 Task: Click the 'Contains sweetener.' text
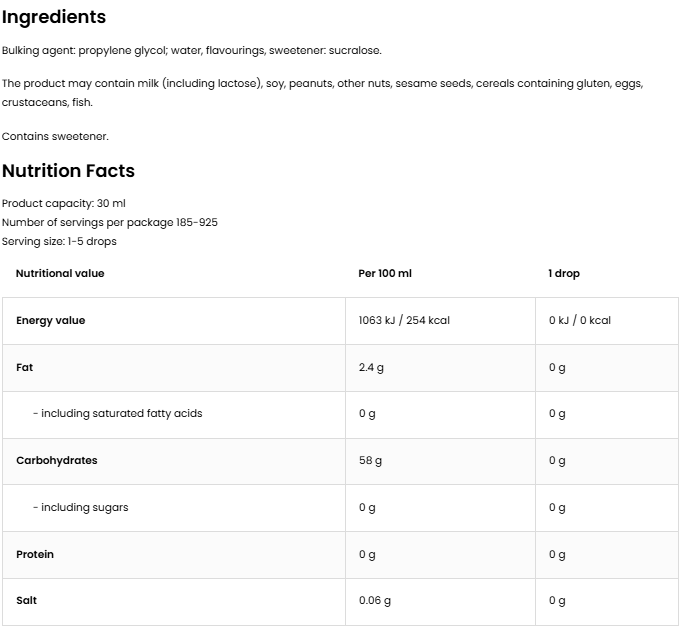point(55,136)
